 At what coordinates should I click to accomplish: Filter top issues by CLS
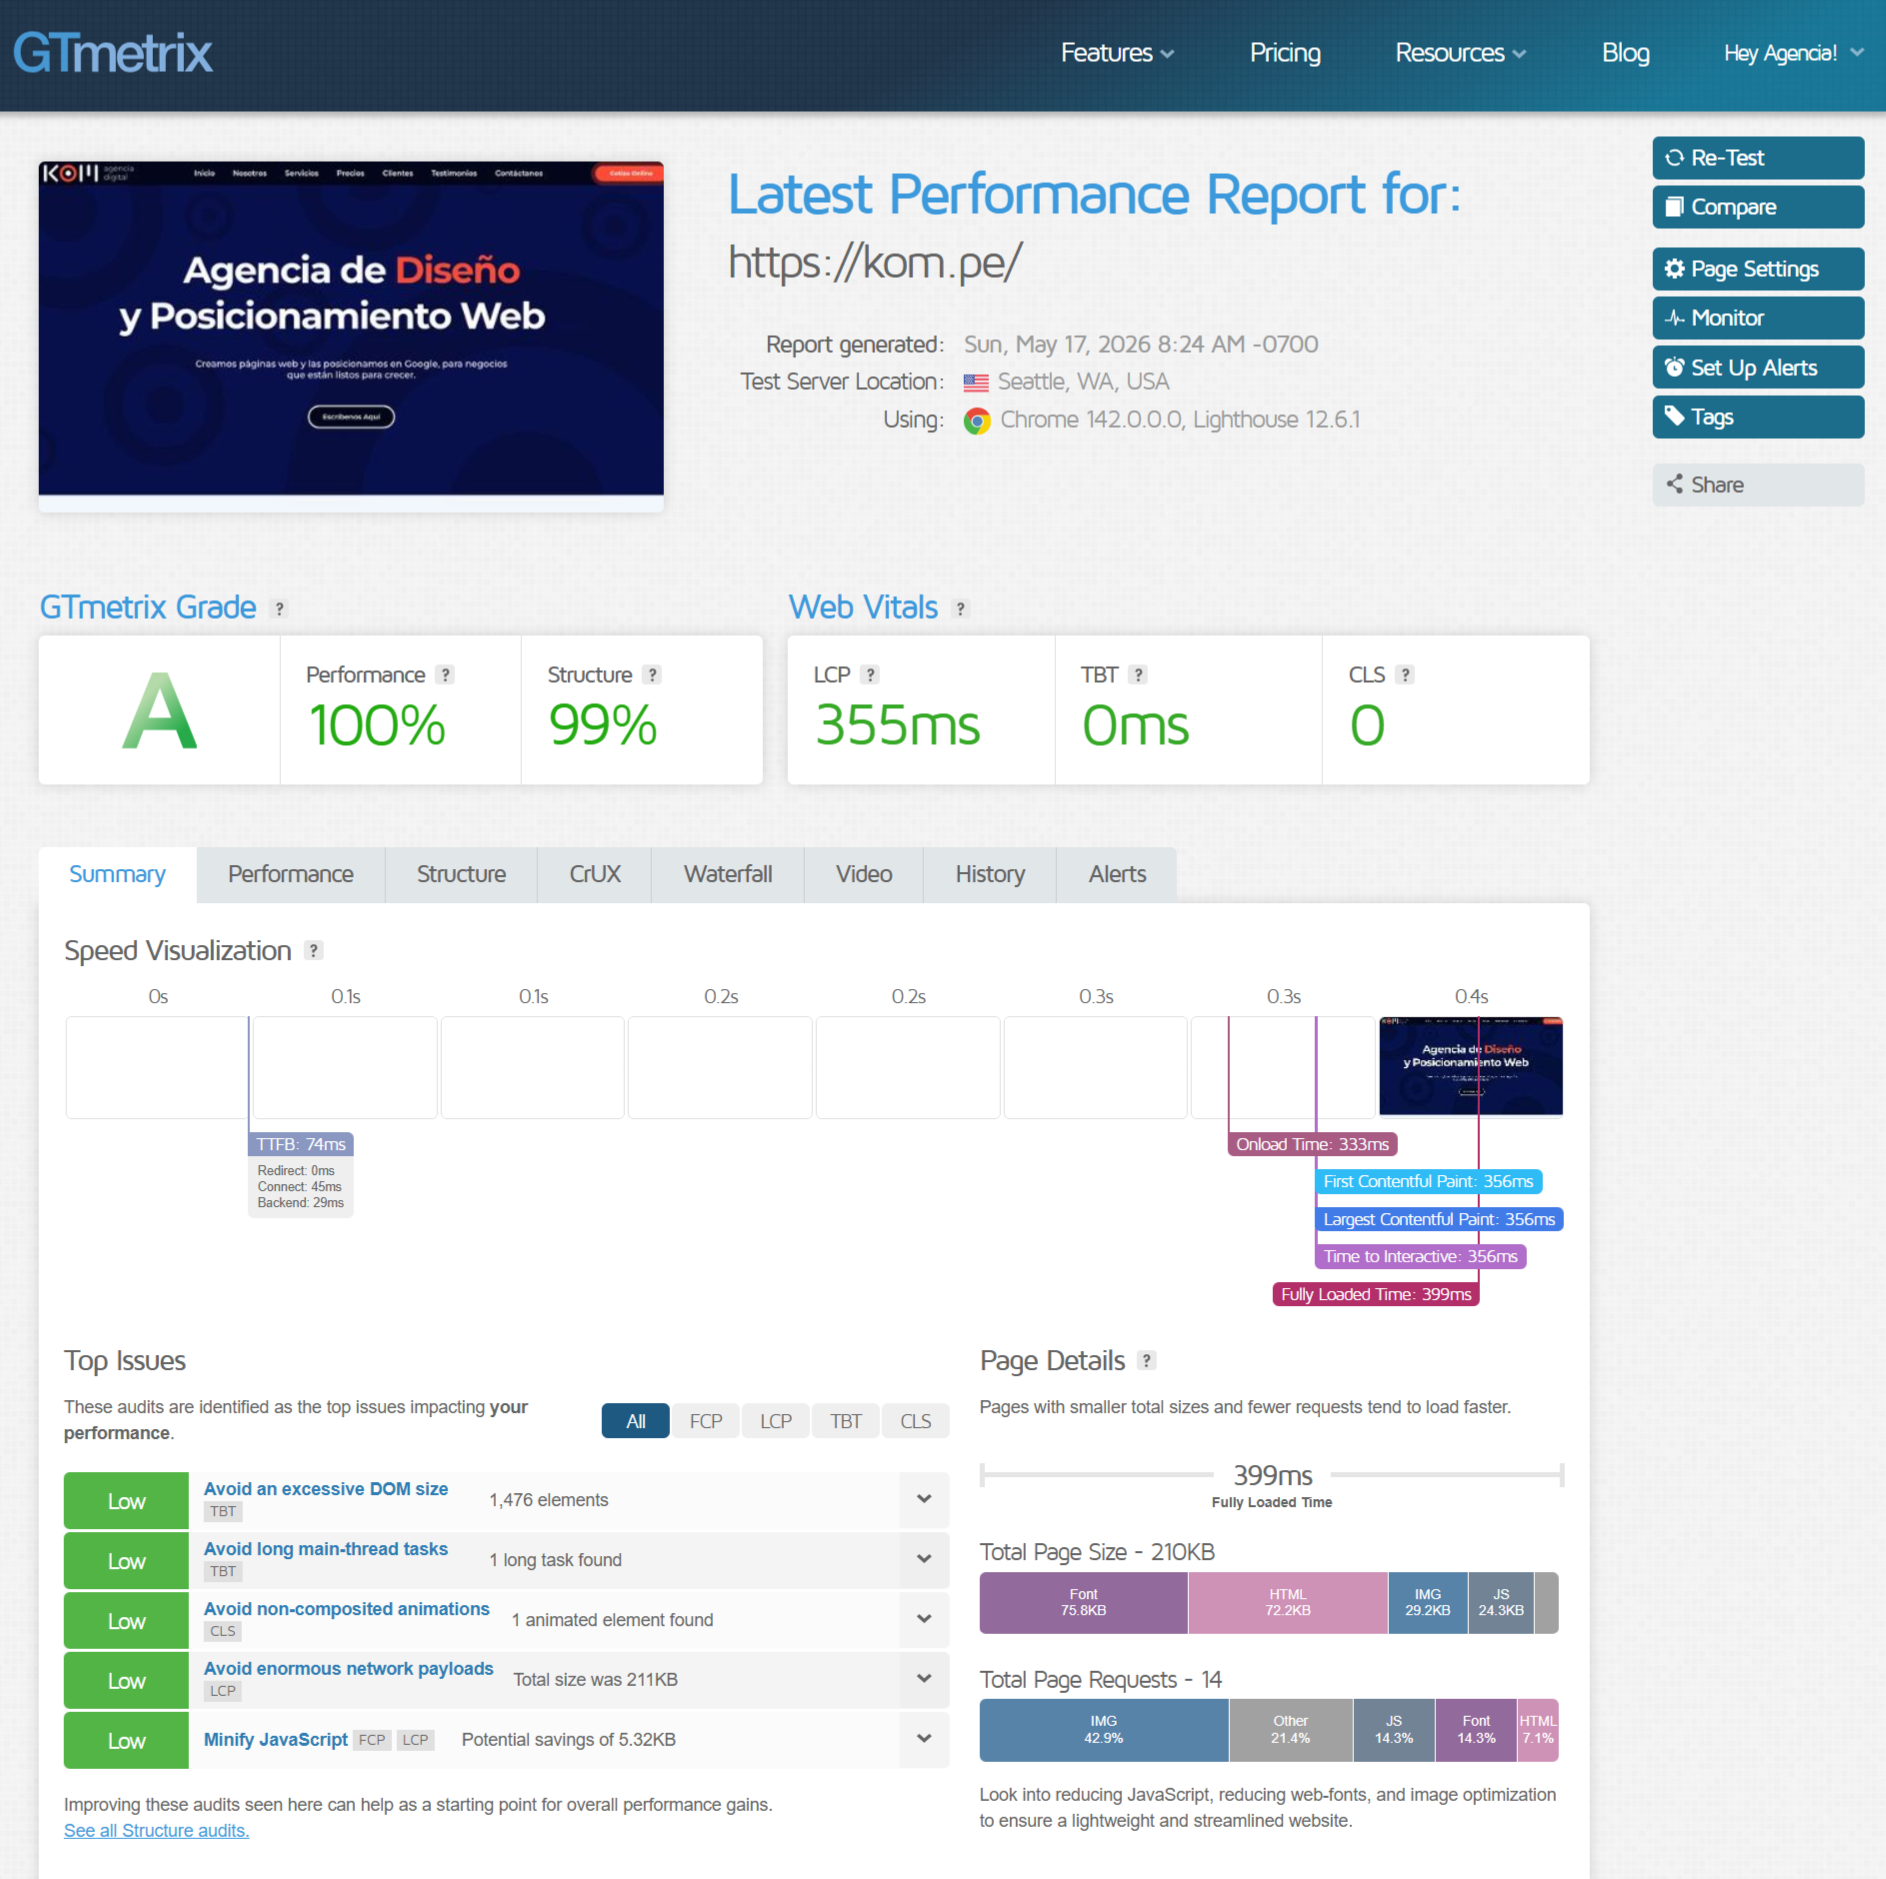[x=916, y=1421]
